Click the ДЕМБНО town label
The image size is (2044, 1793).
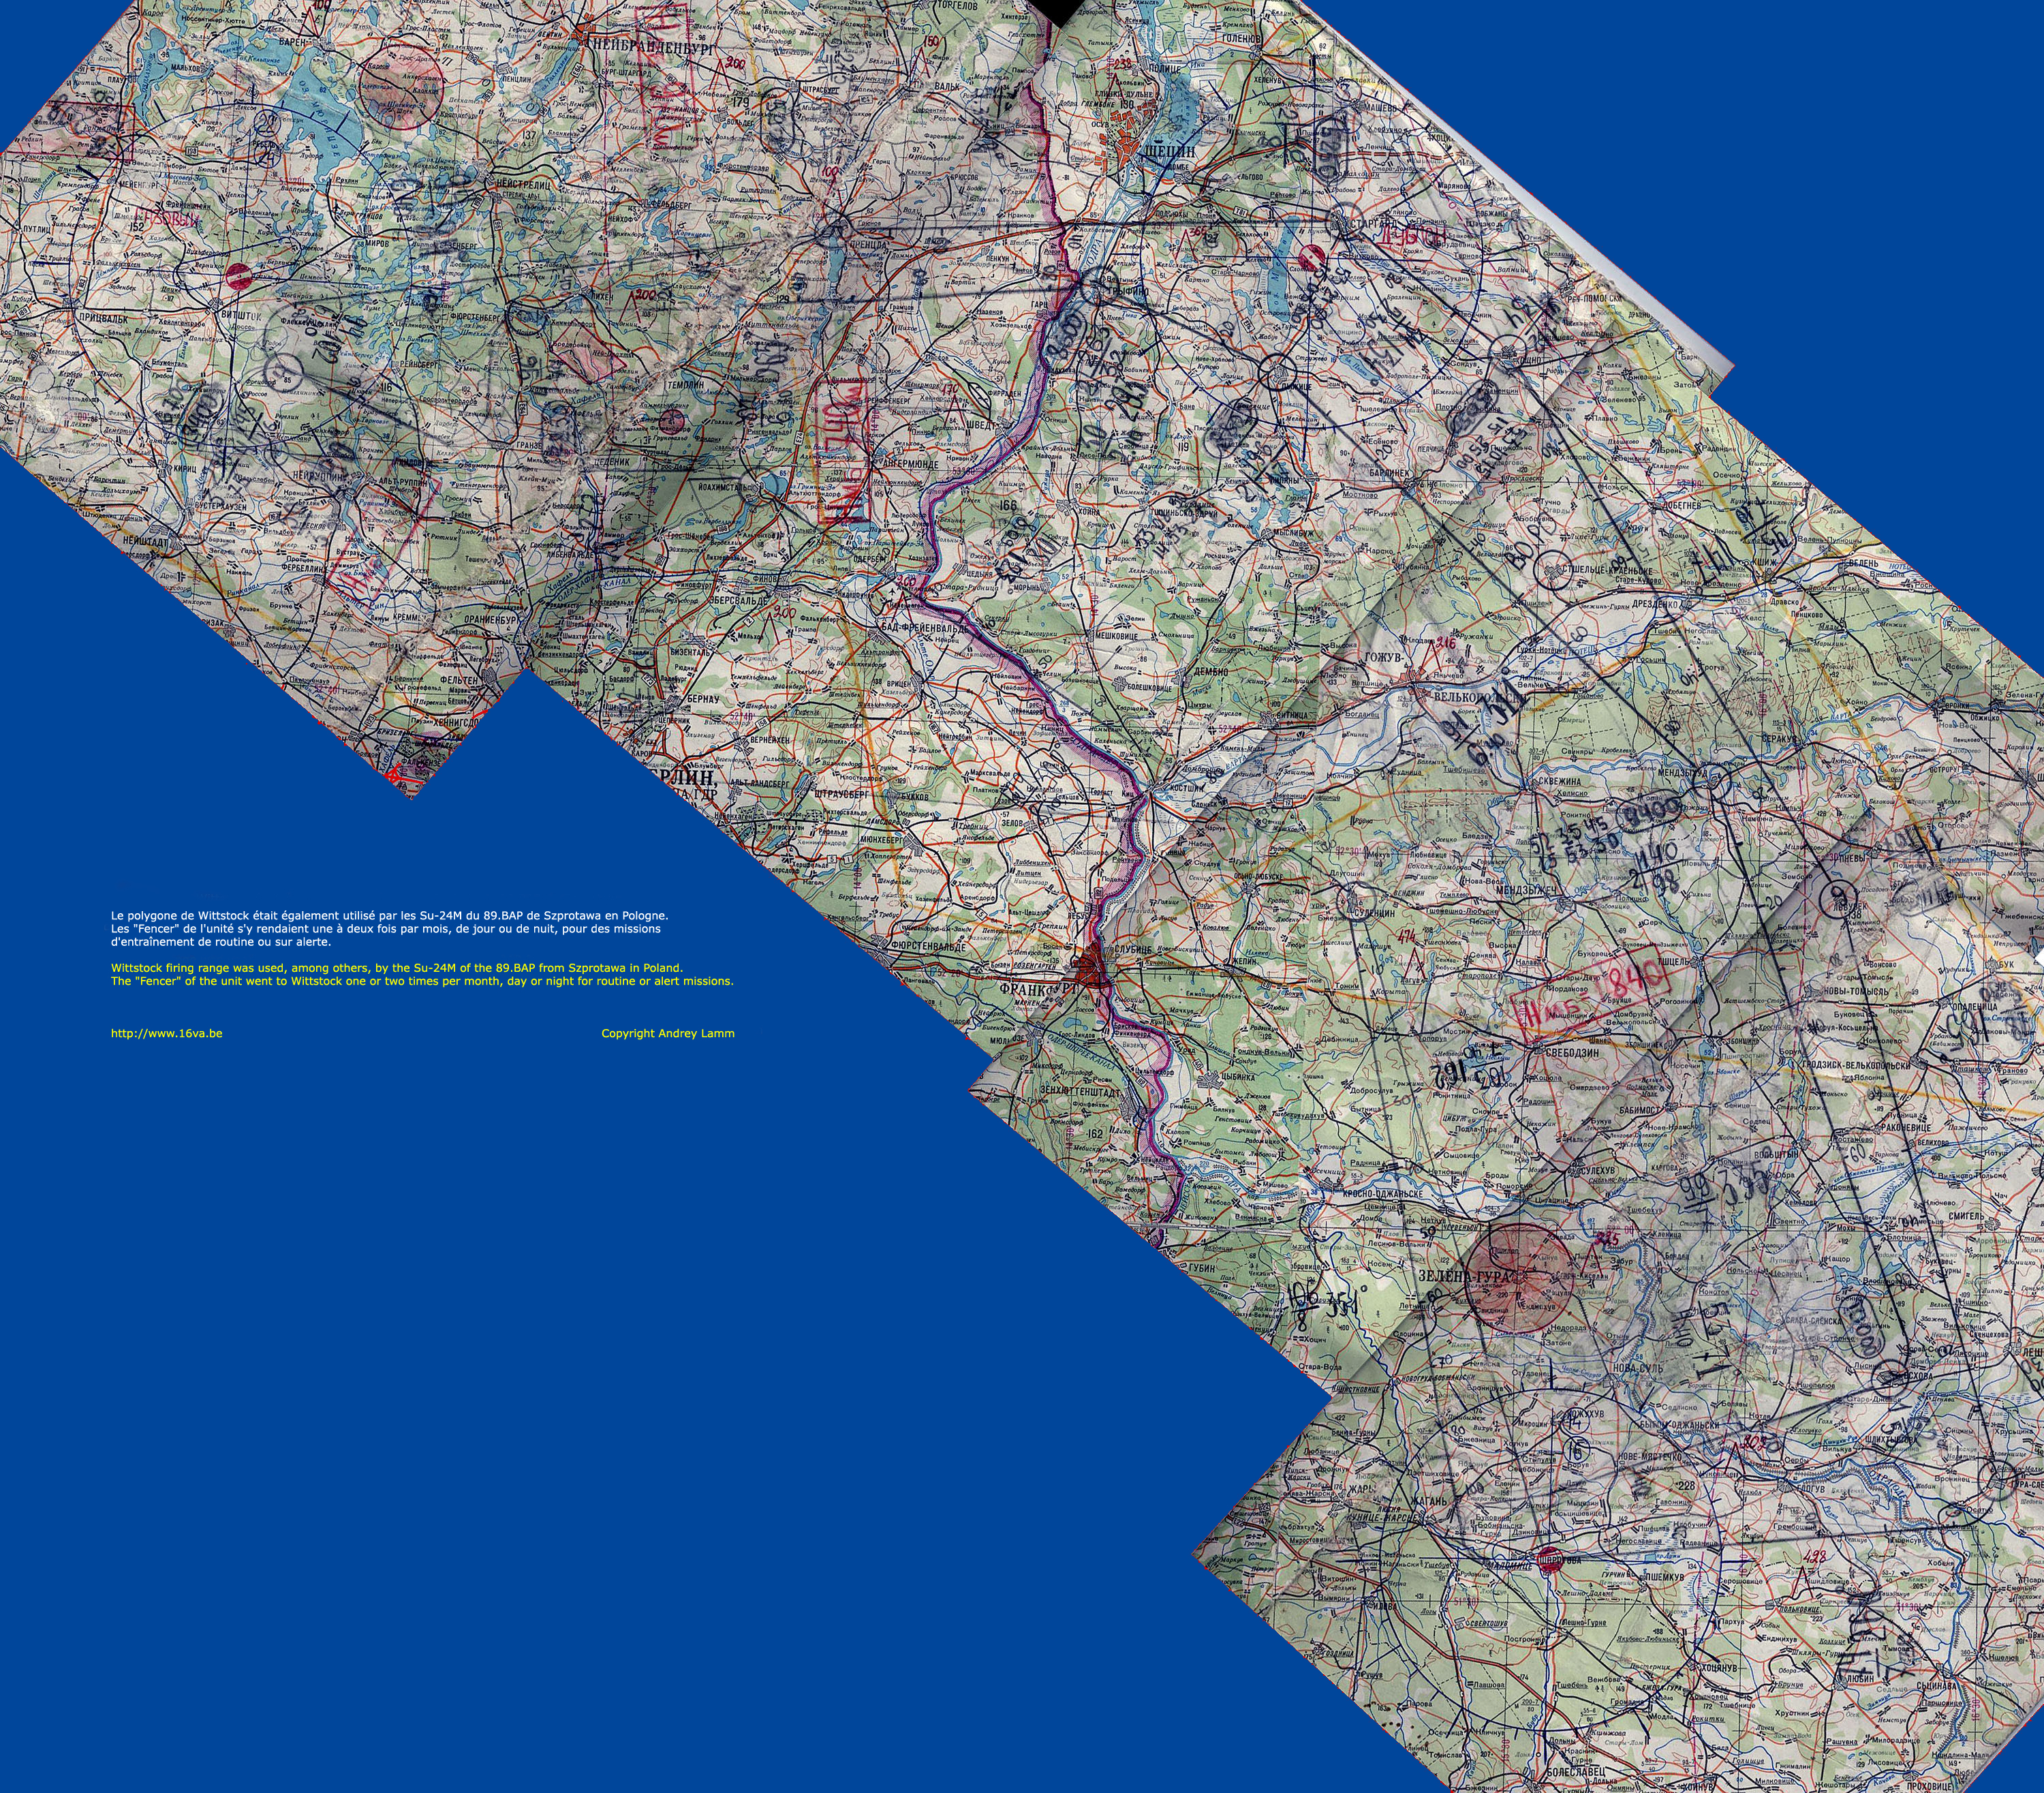1211,673
